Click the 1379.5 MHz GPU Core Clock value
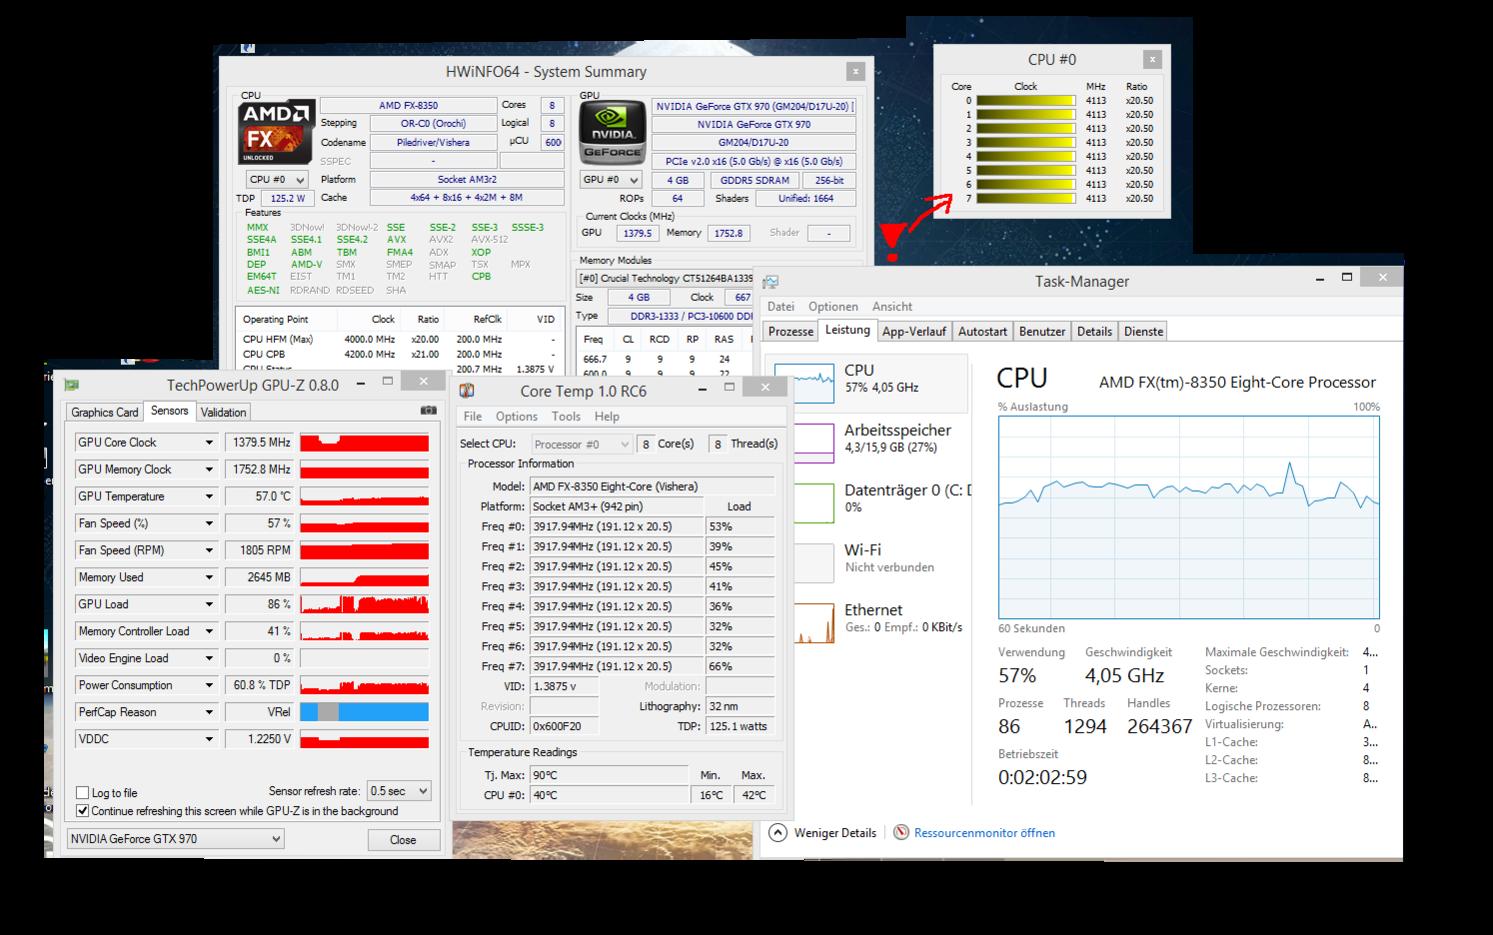Image resolution: width=1493 pixels, height=935 pixels. coord(260,443)
